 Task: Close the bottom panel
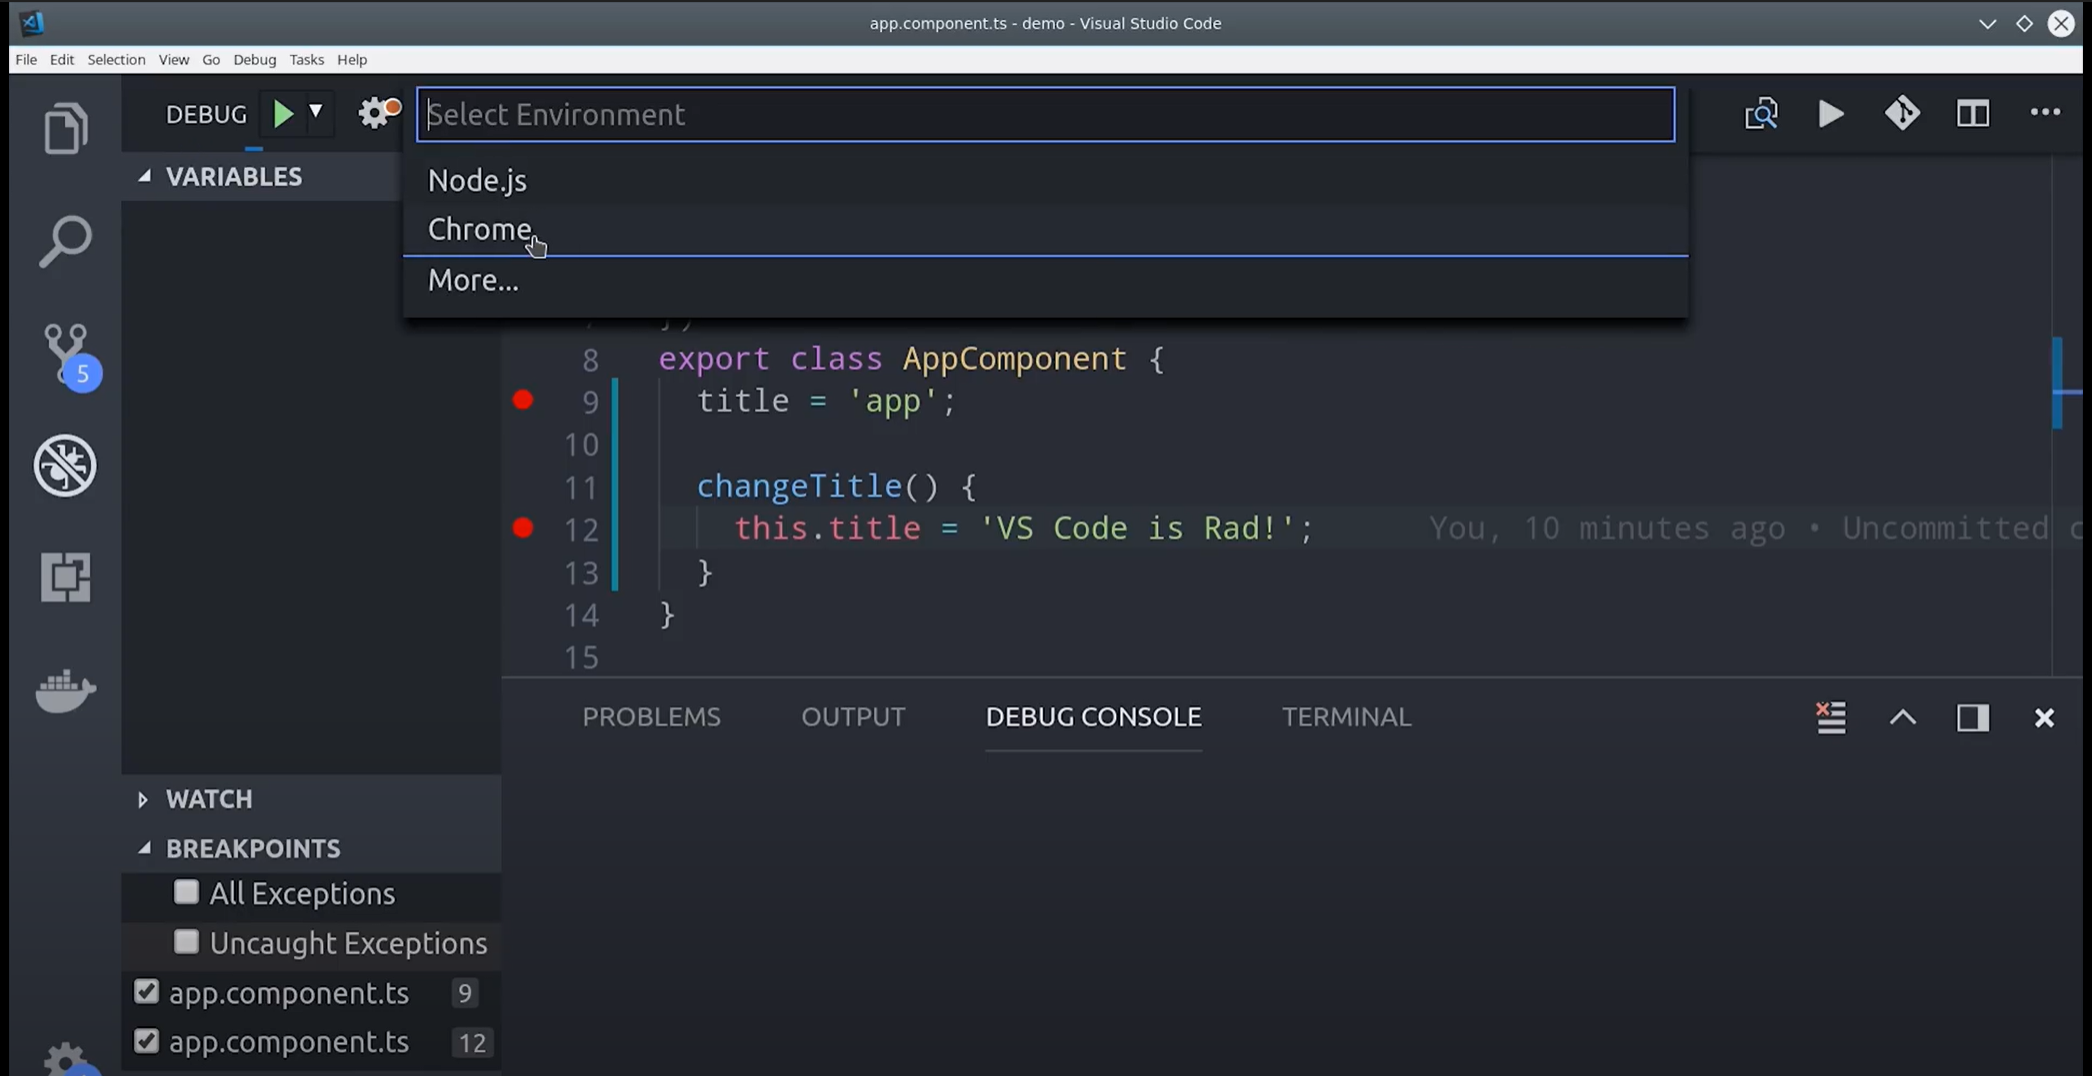click(x=2044, y=718)
